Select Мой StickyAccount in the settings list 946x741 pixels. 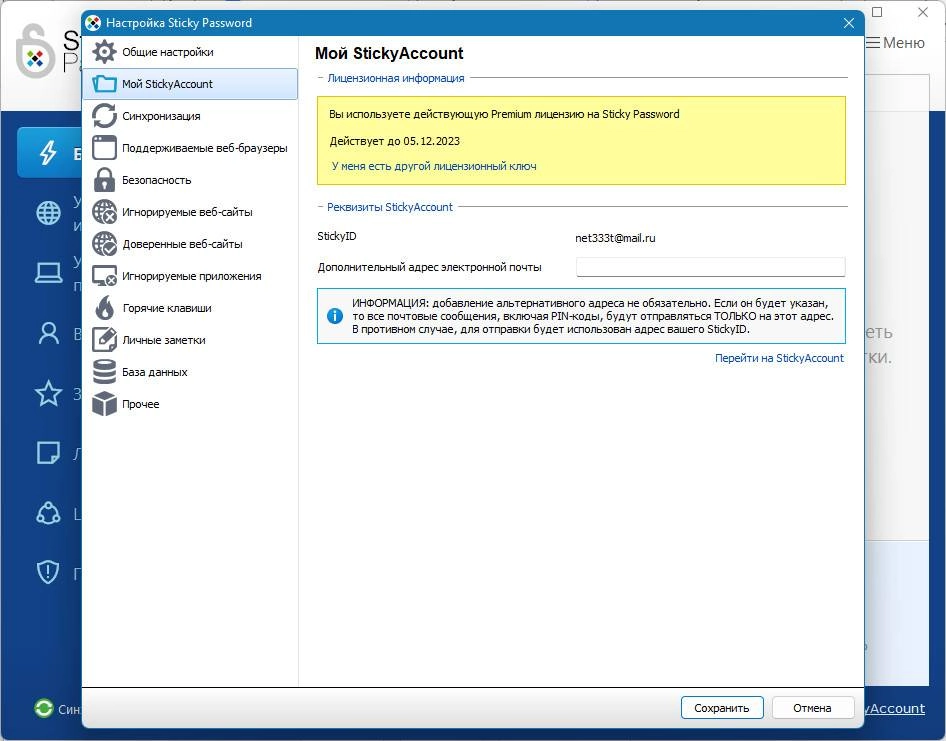tap(190, 84)
